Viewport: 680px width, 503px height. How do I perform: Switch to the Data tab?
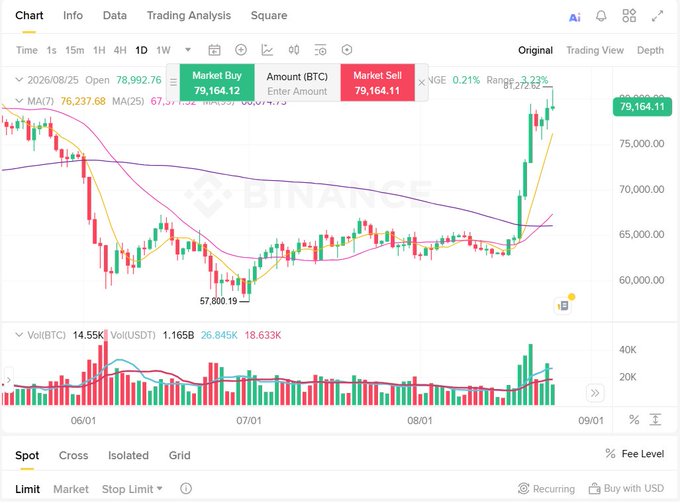point(114,15)
